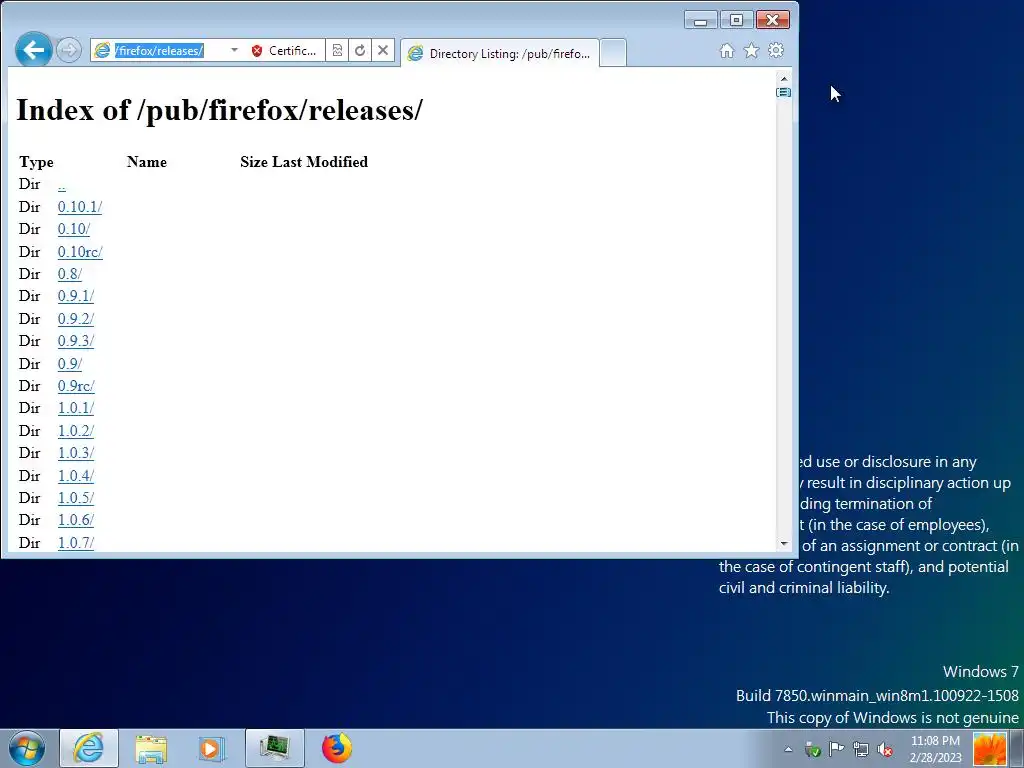Open the 0.9/ directory link

69,364
